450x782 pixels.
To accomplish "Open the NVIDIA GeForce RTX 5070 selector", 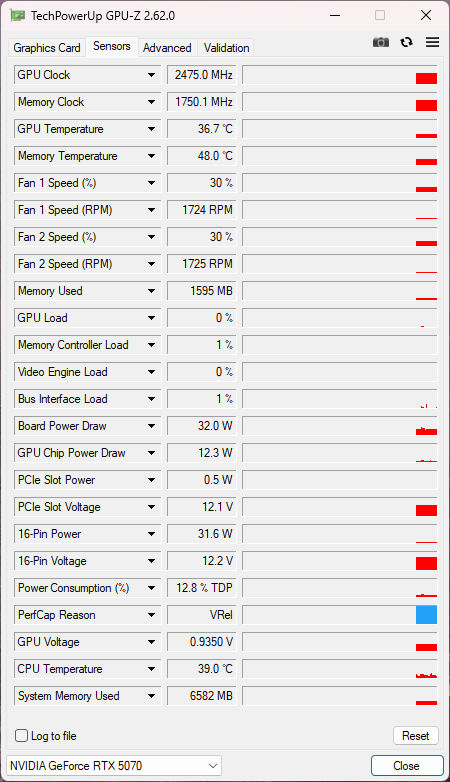I will (x=114, y=766).
